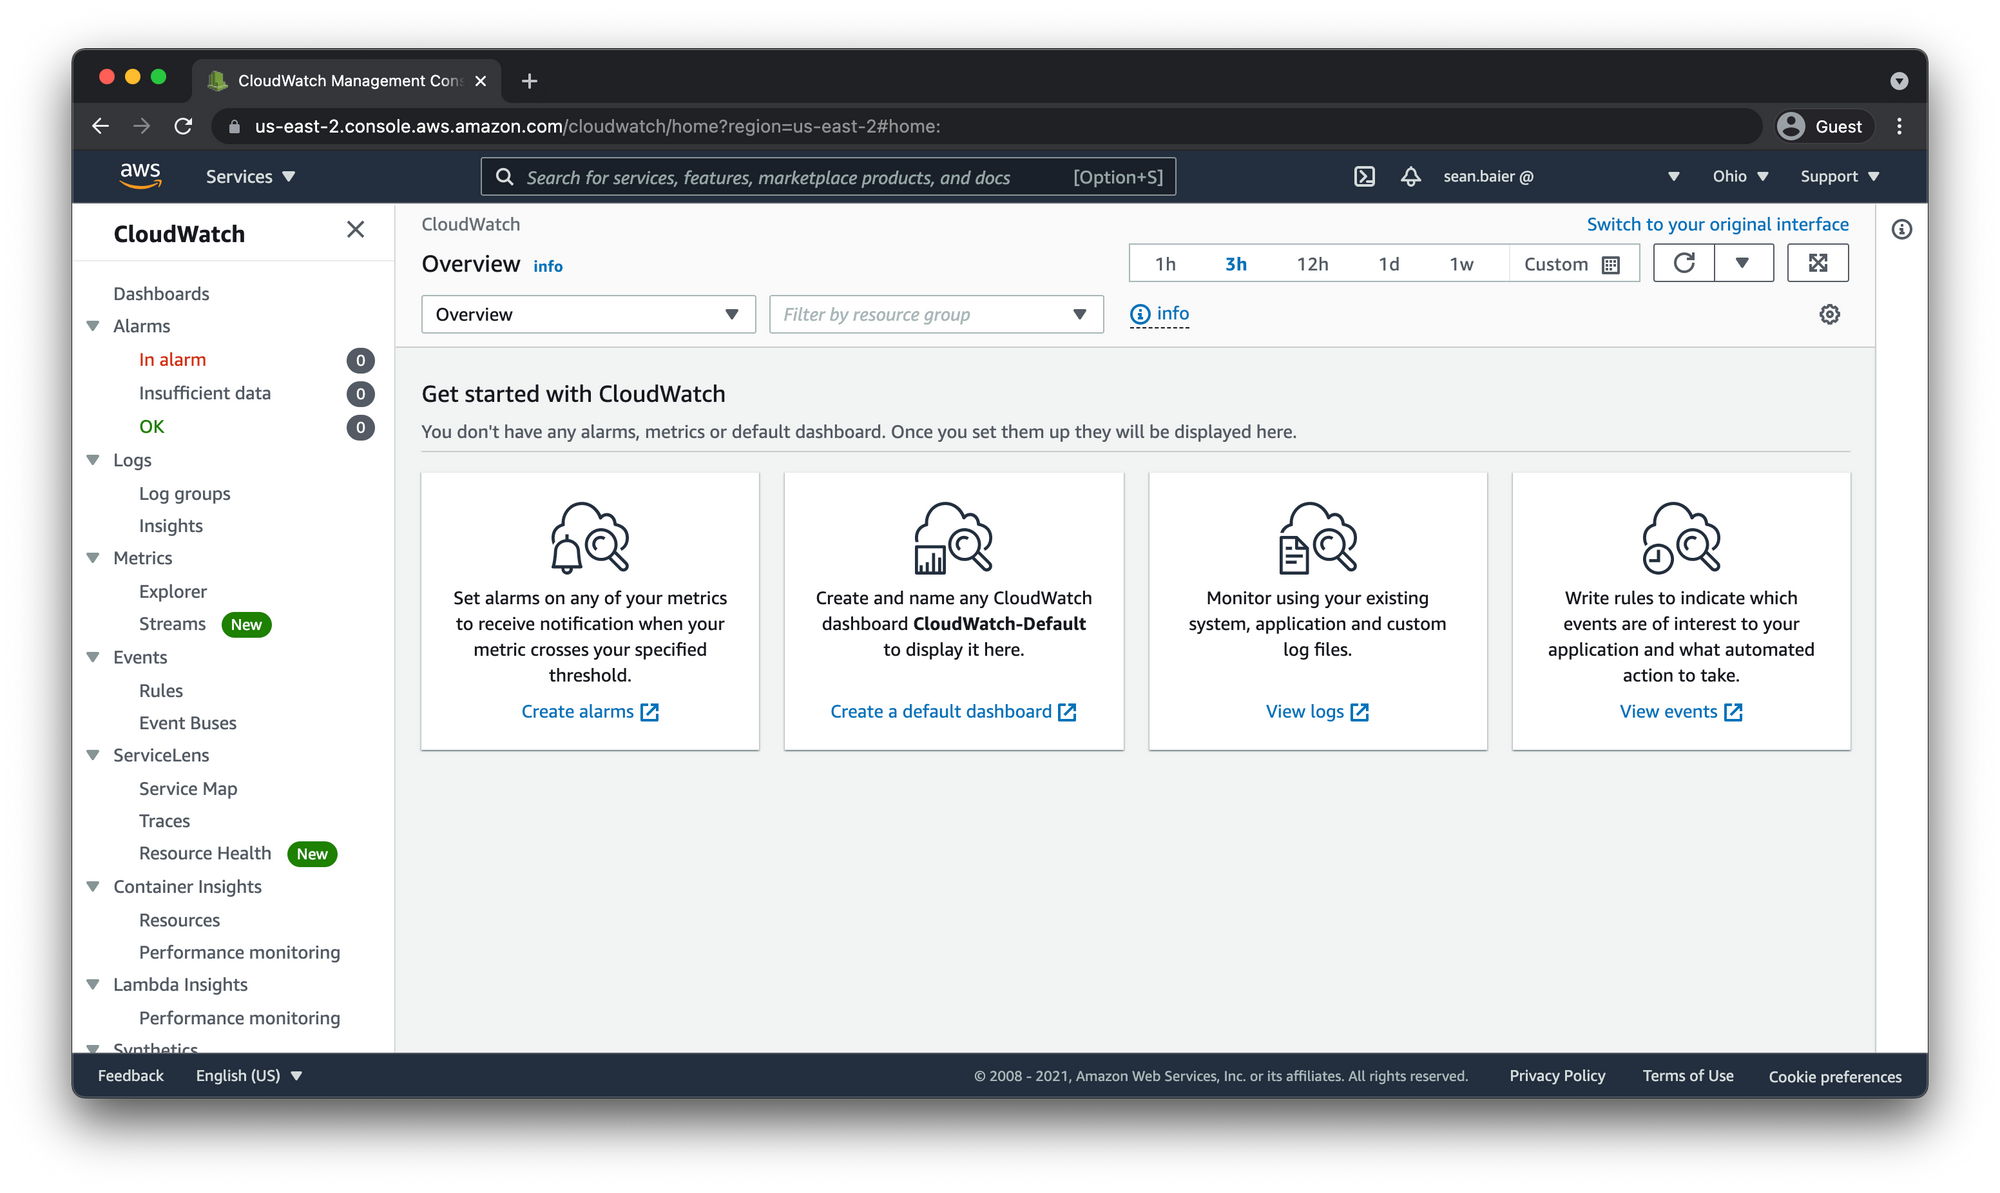Click the refresh dashboard icon button
The height and width of the screenshot is (1193, 2000).
pos(1684,263)
